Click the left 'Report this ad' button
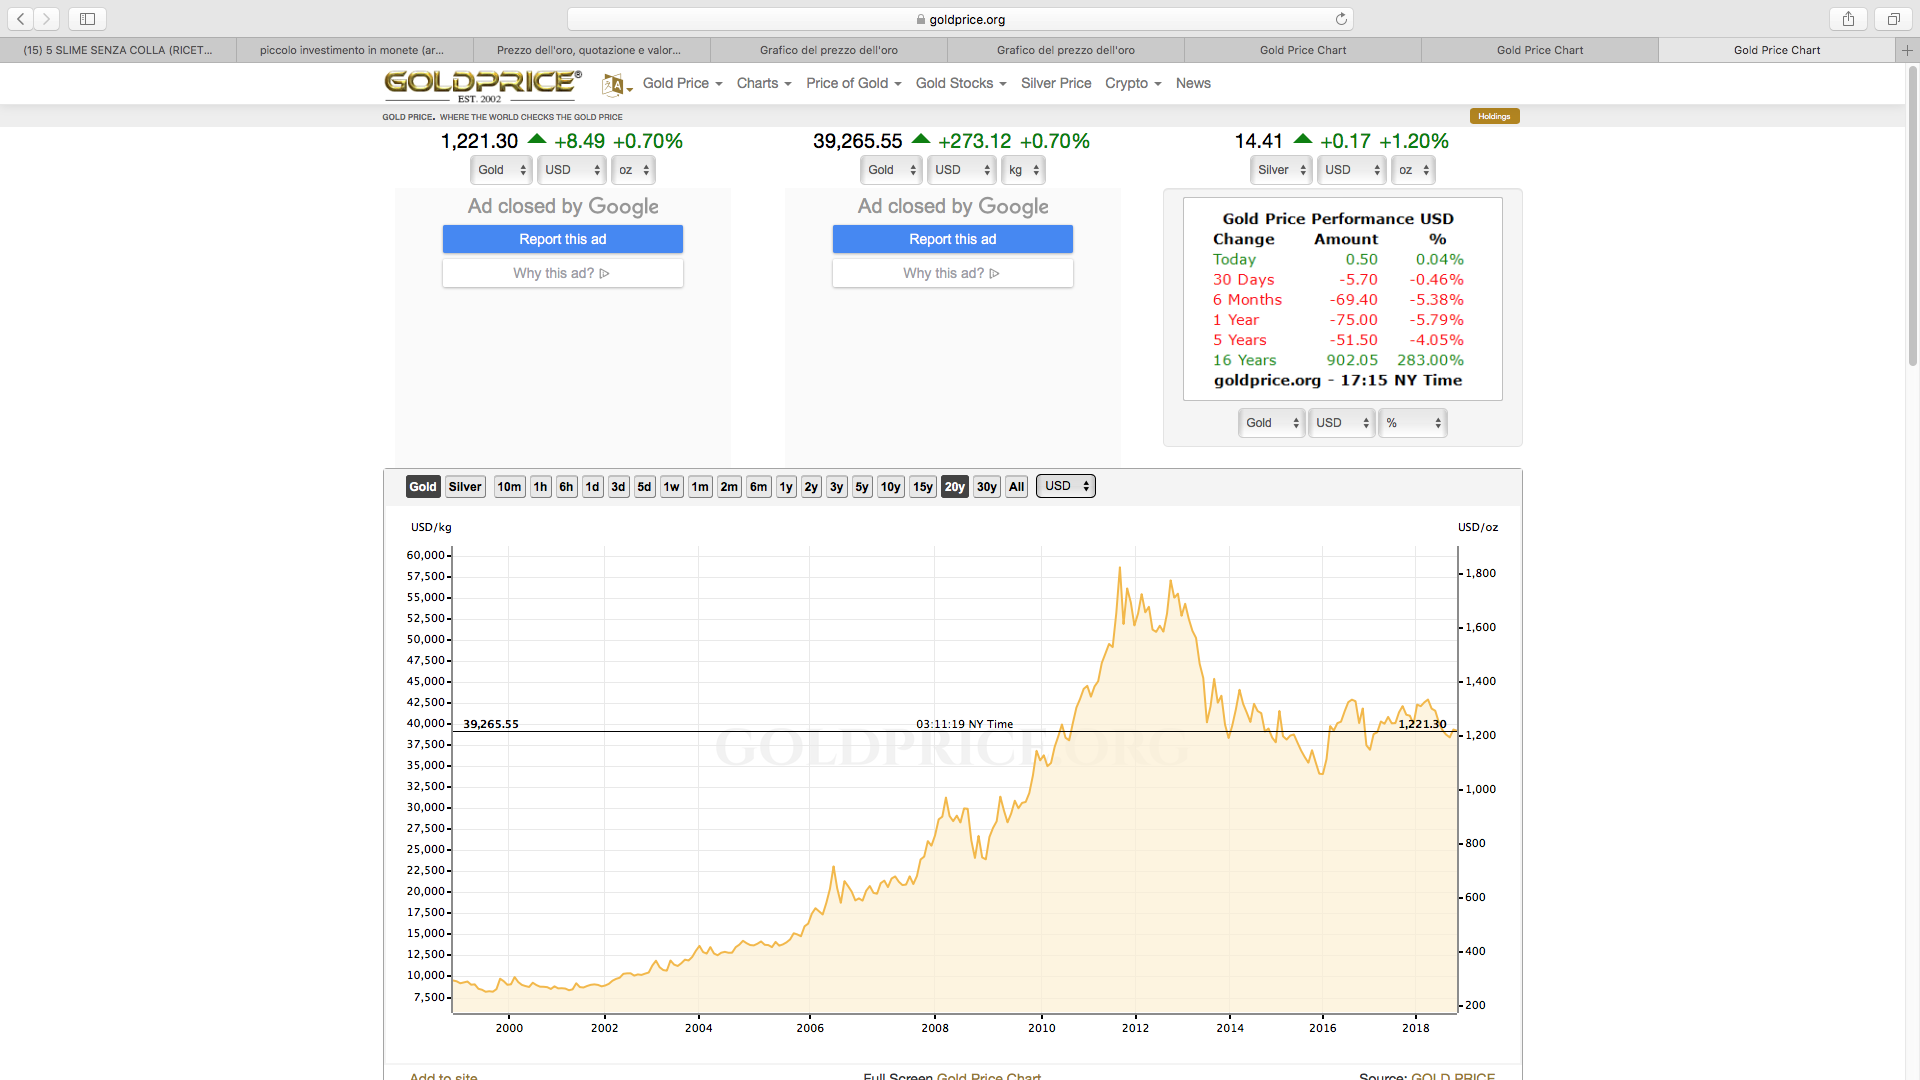The image size is (1920, 1080). [x=563, y=239]
